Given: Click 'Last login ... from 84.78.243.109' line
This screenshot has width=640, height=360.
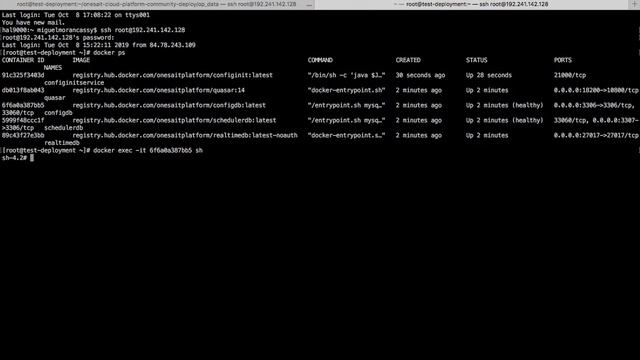Looking at the screenshot, I should point(98,45).
